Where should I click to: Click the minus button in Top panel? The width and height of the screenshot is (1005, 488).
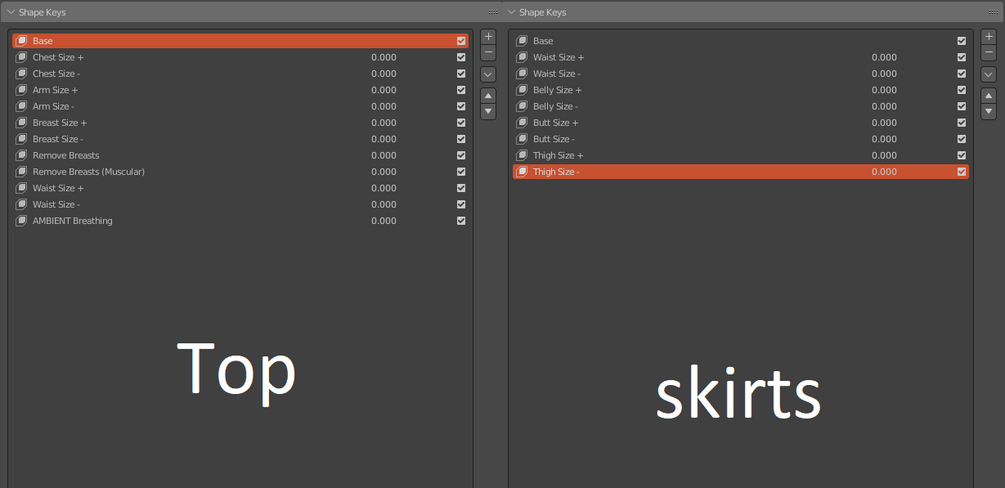488,53
